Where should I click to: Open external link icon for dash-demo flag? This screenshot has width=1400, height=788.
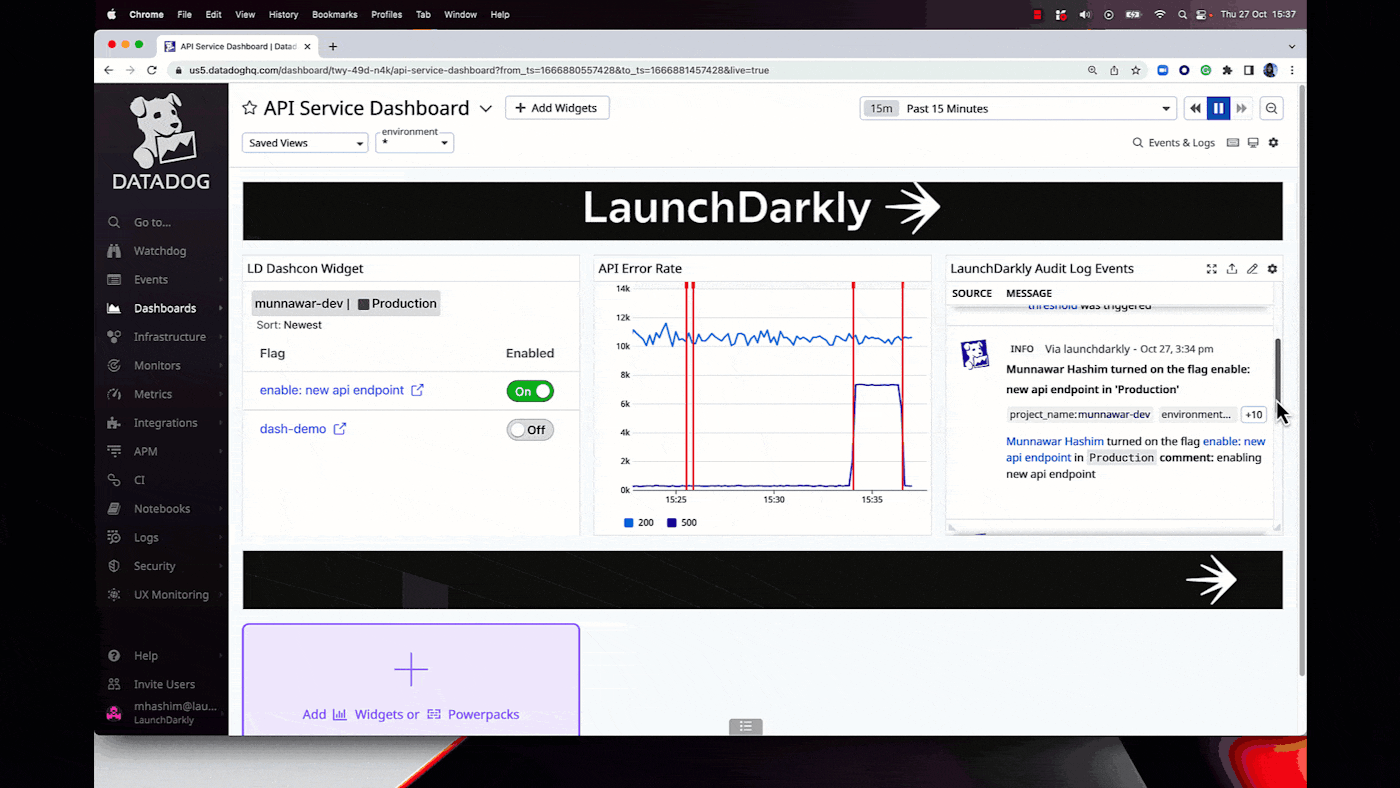[340, 429]
